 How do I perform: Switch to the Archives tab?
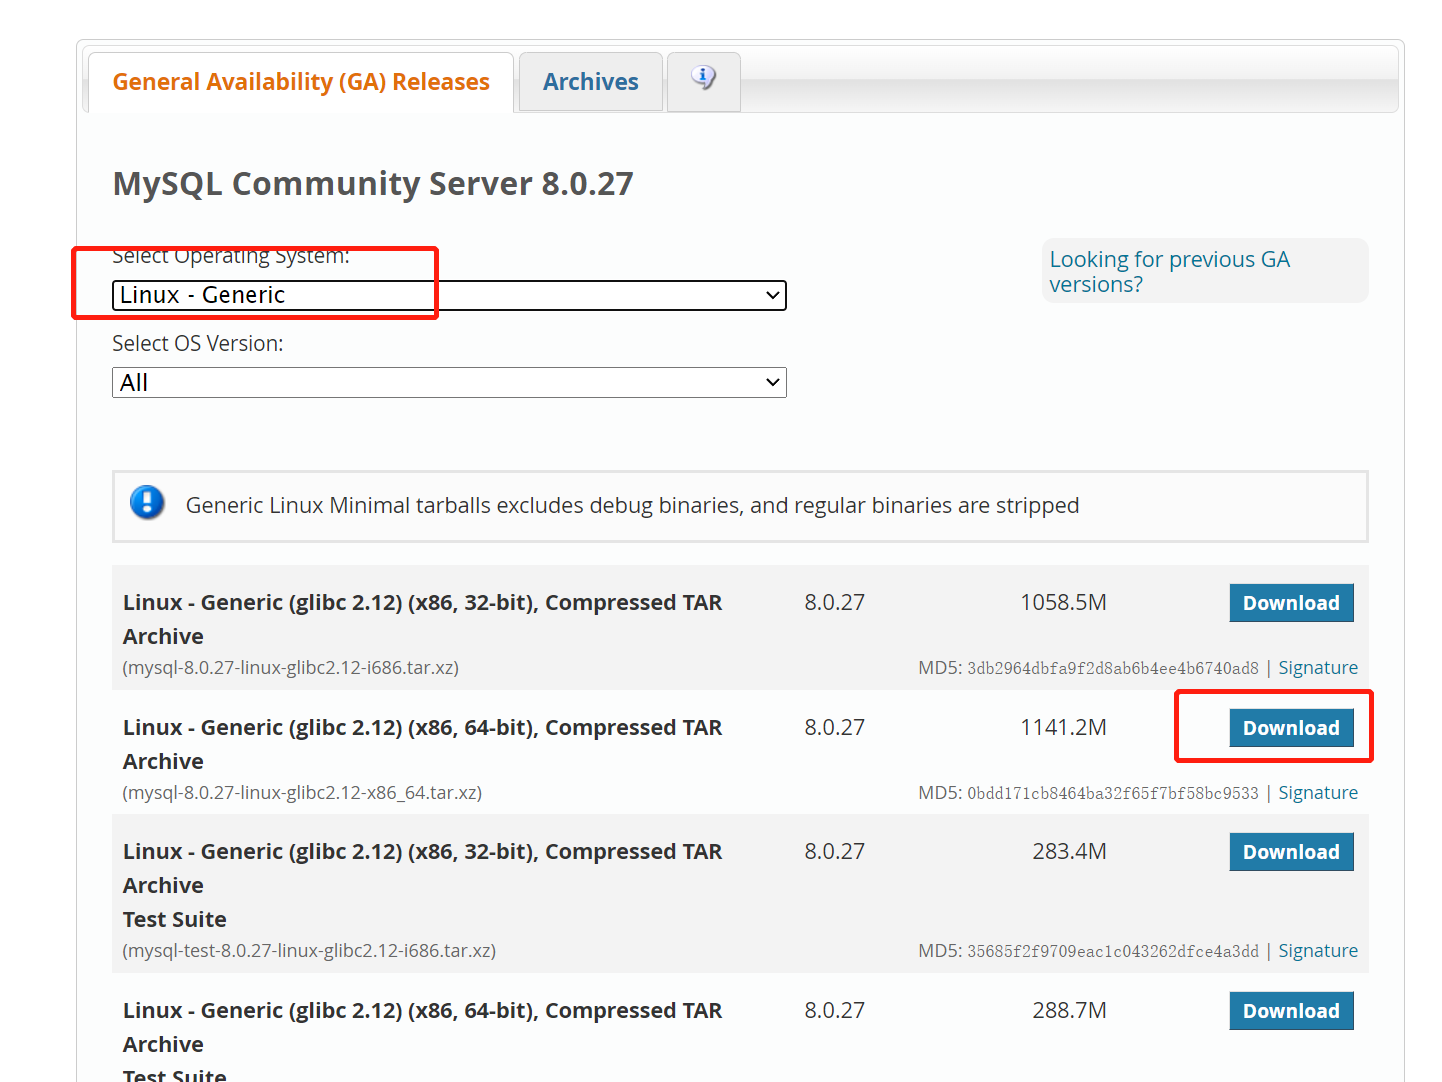(x=590, y=81)
